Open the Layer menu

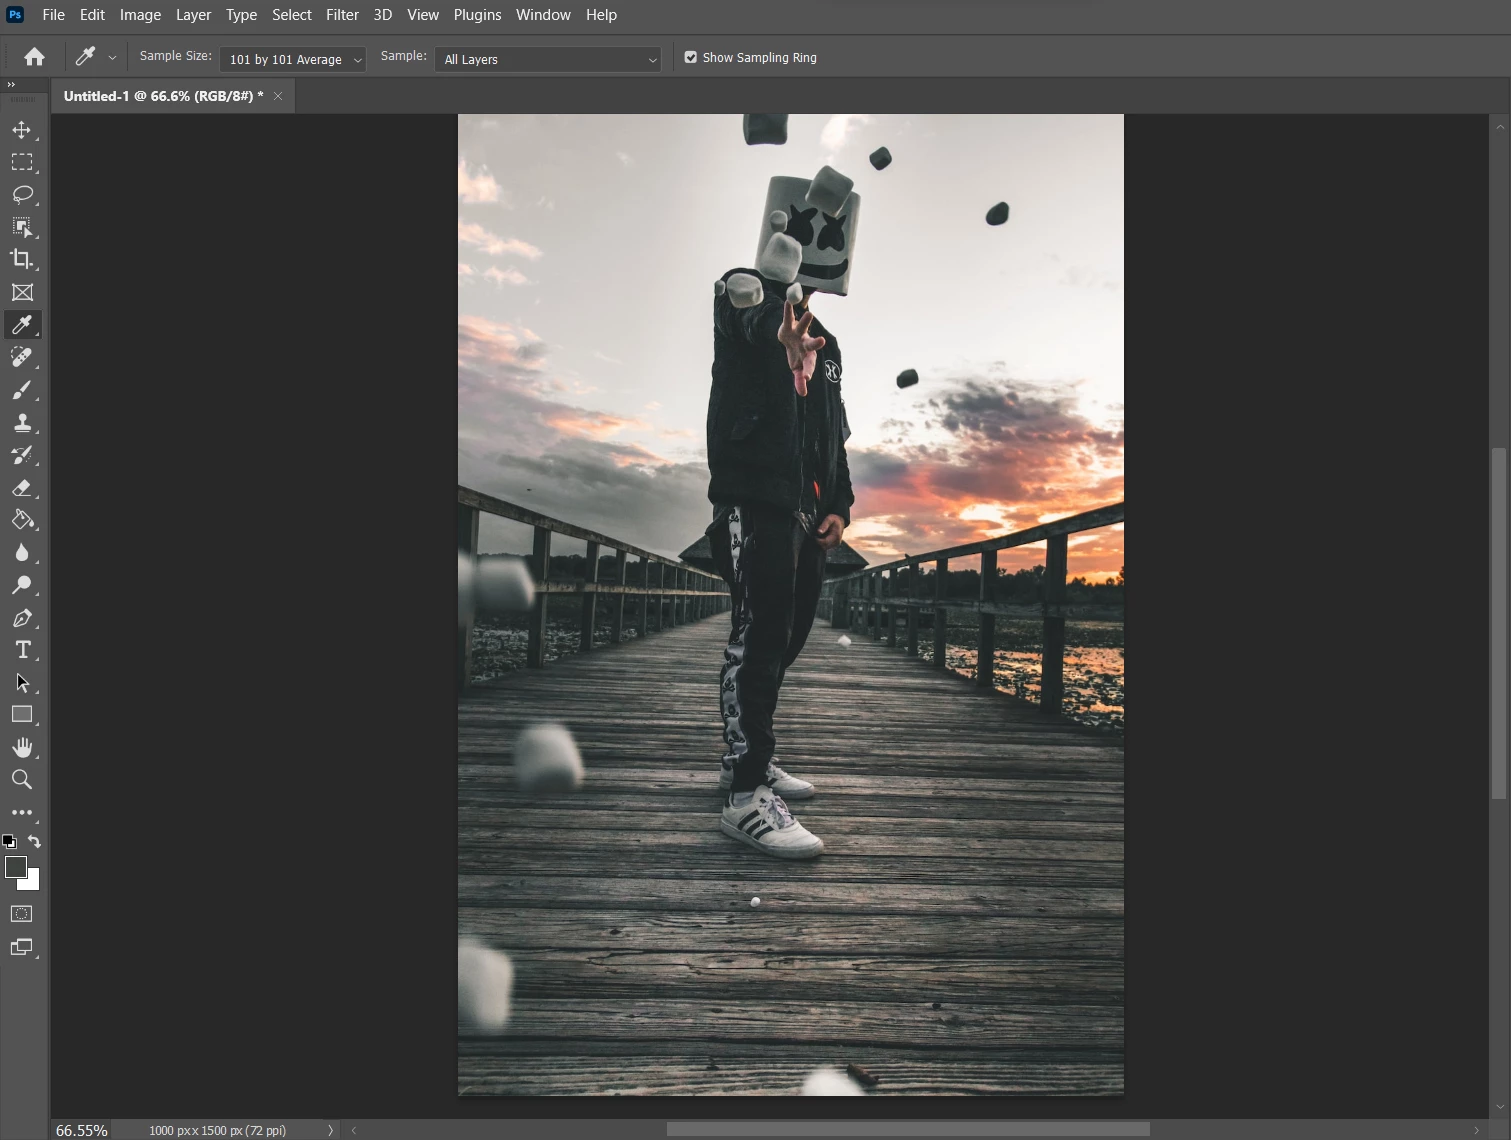click(x=193, y=15)
